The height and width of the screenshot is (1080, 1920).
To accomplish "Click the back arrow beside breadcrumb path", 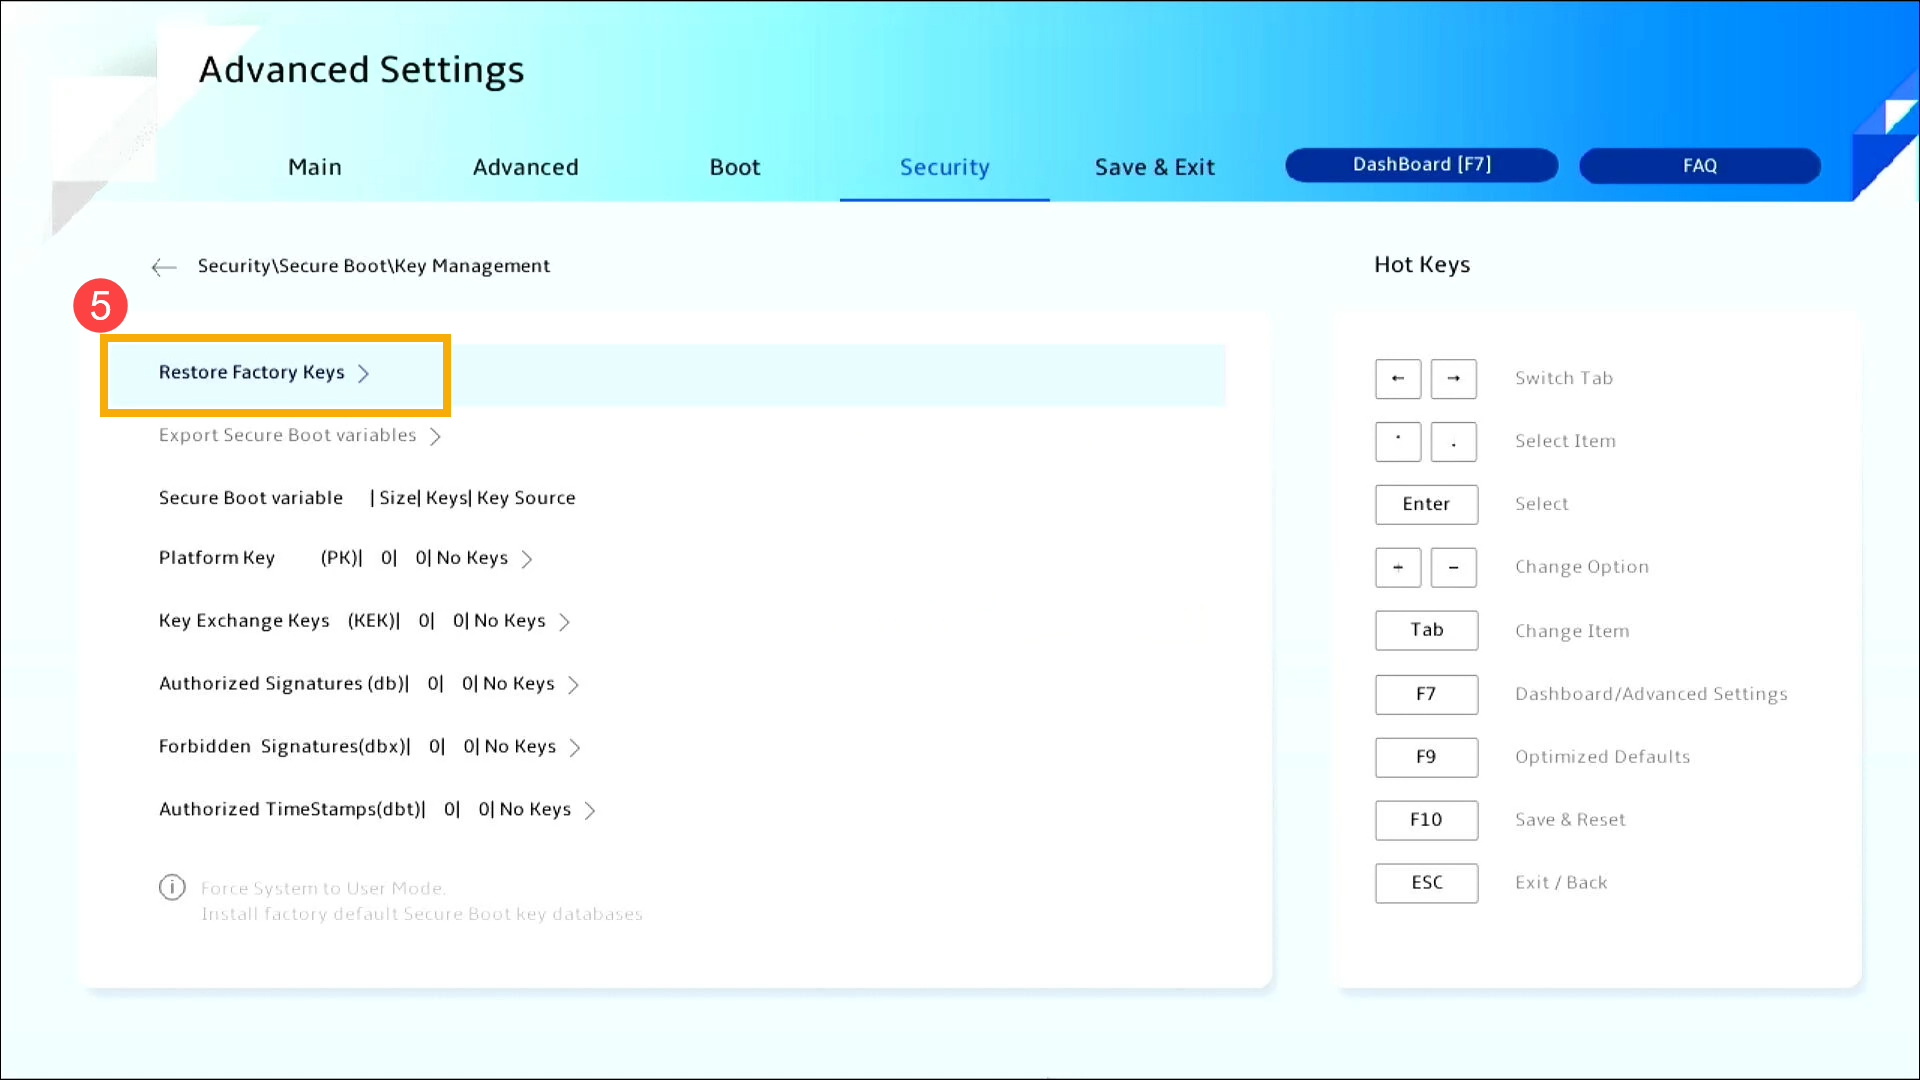I will click(x=164, y=267).
